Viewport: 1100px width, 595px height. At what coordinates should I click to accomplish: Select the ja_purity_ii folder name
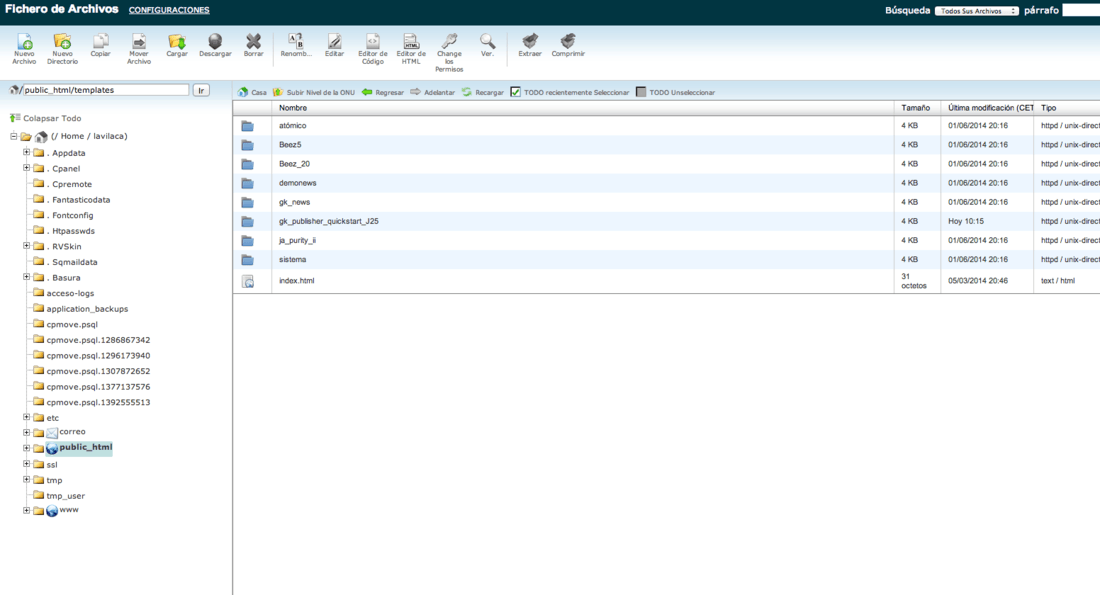[x=297, y=241]
